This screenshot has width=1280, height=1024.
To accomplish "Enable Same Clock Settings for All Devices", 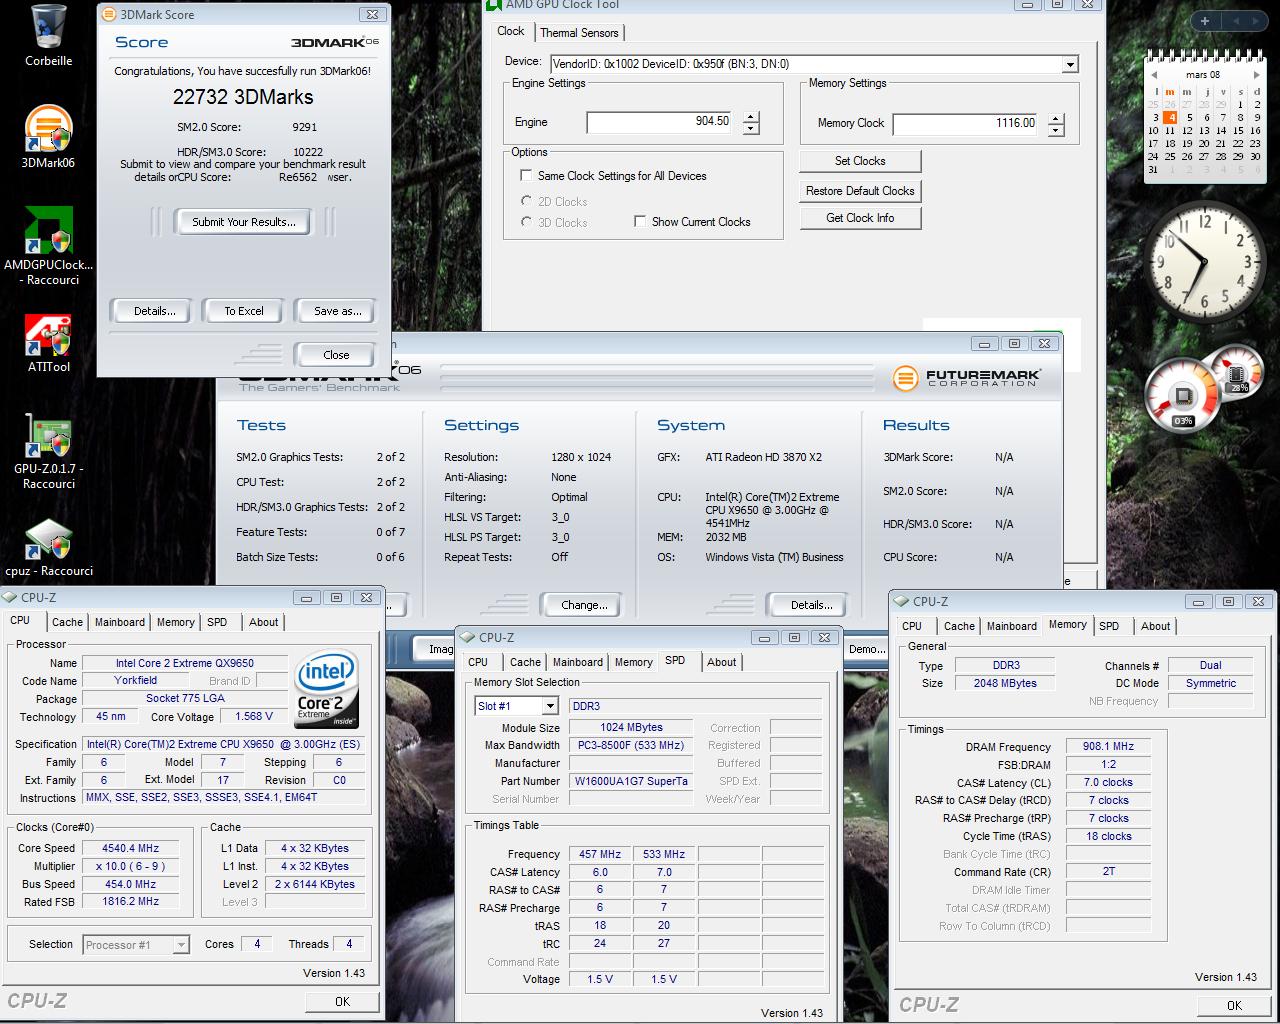I will click(x=526, y=175).
